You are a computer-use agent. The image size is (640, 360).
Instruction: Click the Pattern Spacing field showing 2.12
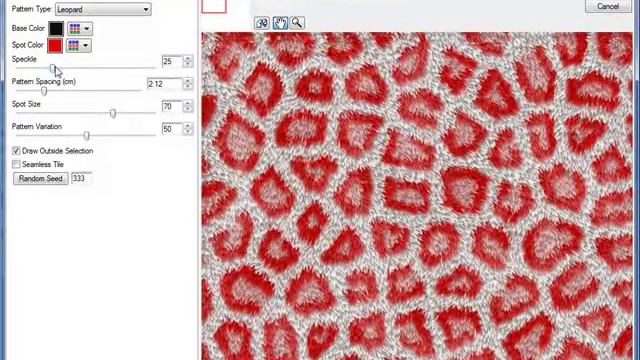164,84
